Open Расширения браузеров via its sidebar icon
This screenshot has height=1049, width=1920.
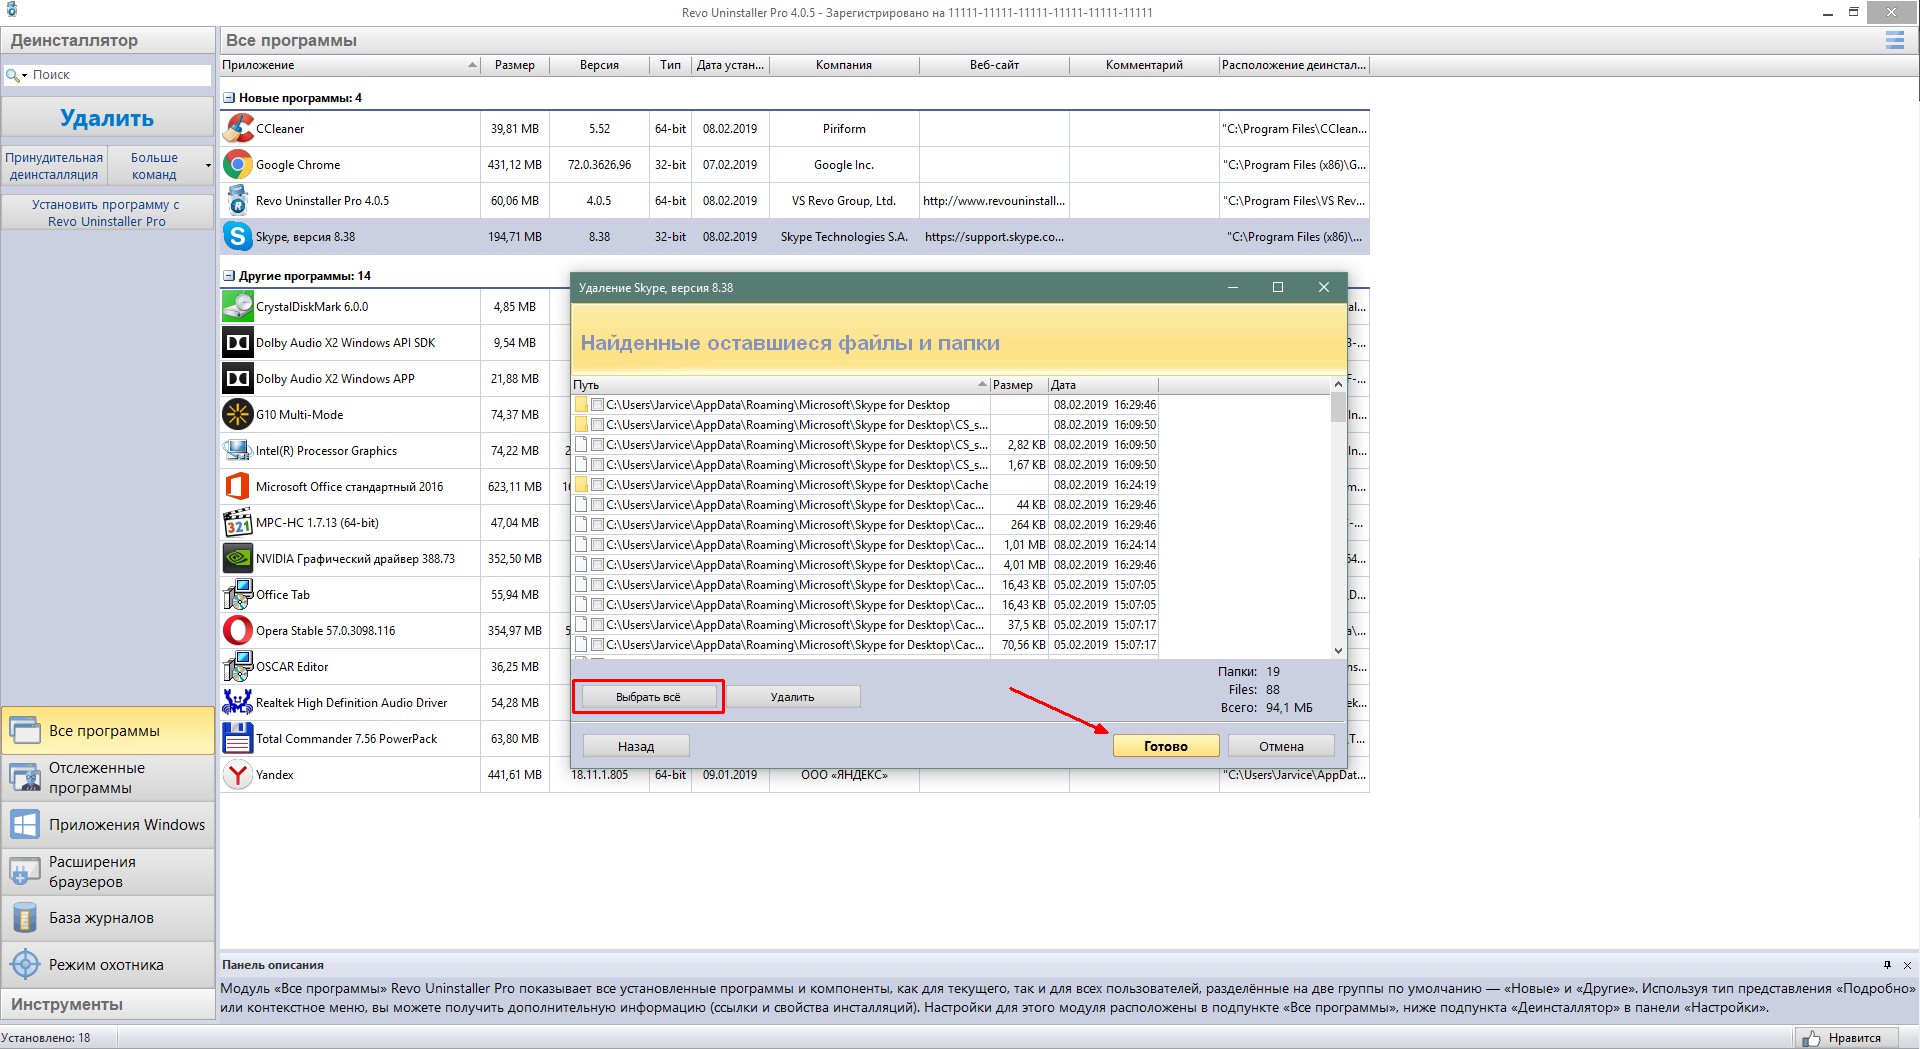(x=25, y=871)
